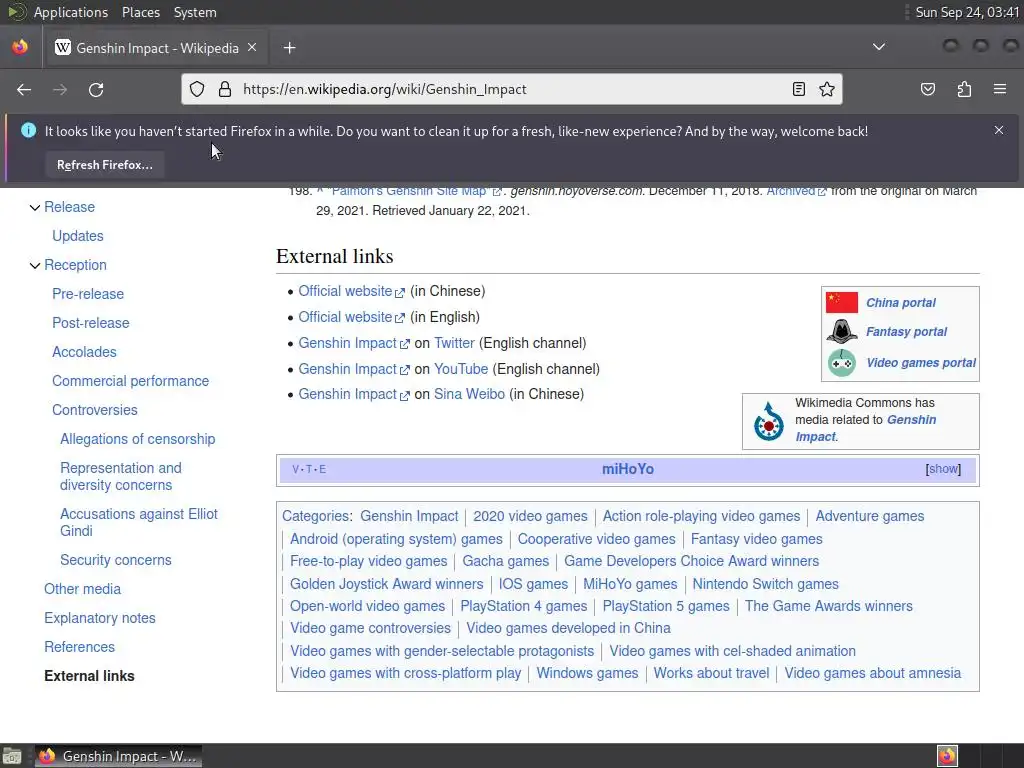Open the System menu
Viewport: 1024px width, 768px height.
pos(195,12)
